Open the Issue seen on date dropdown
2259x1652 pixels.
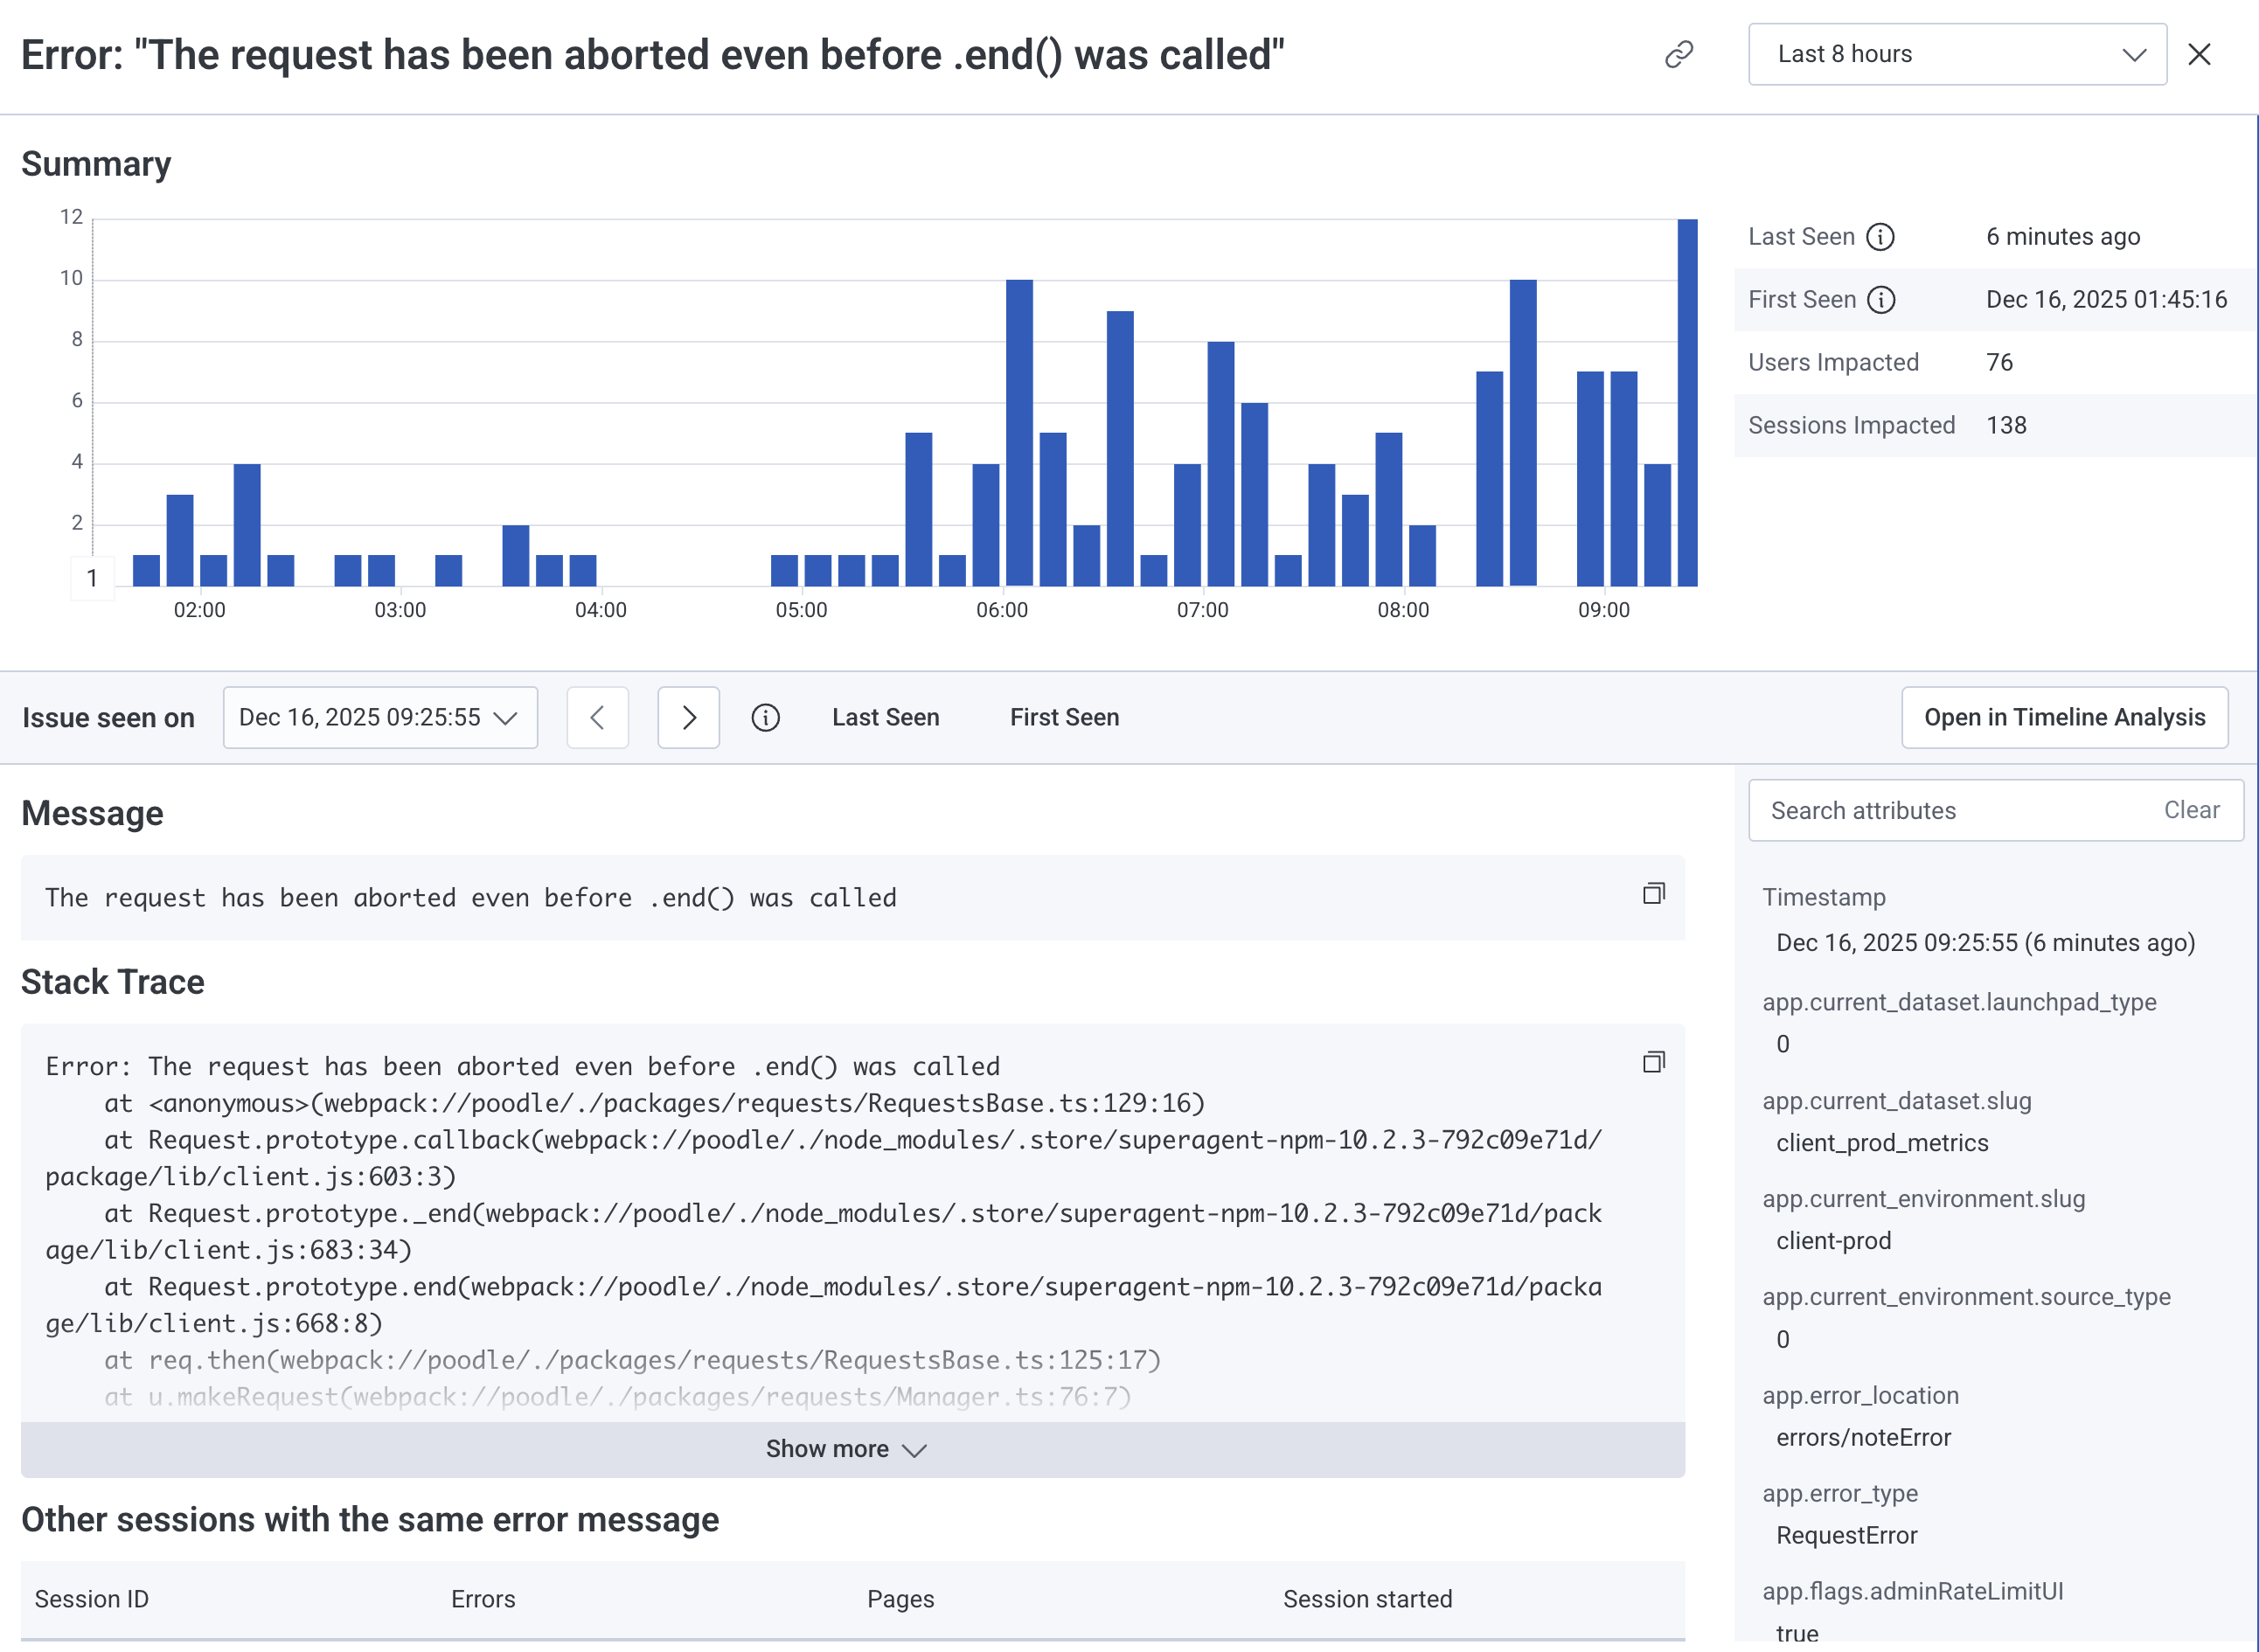(x=380, y=717)
